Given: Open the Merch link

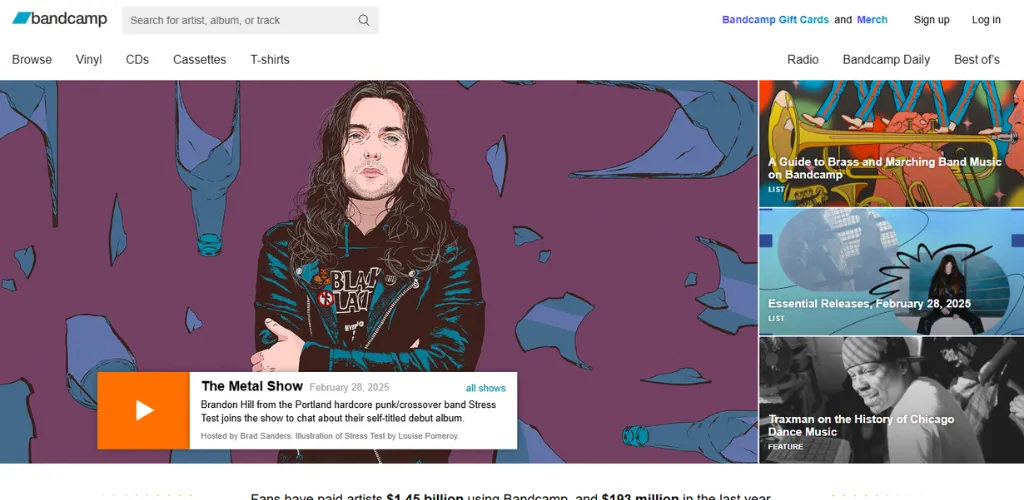Looking at the screenshot, I should (x=872, y=20).
